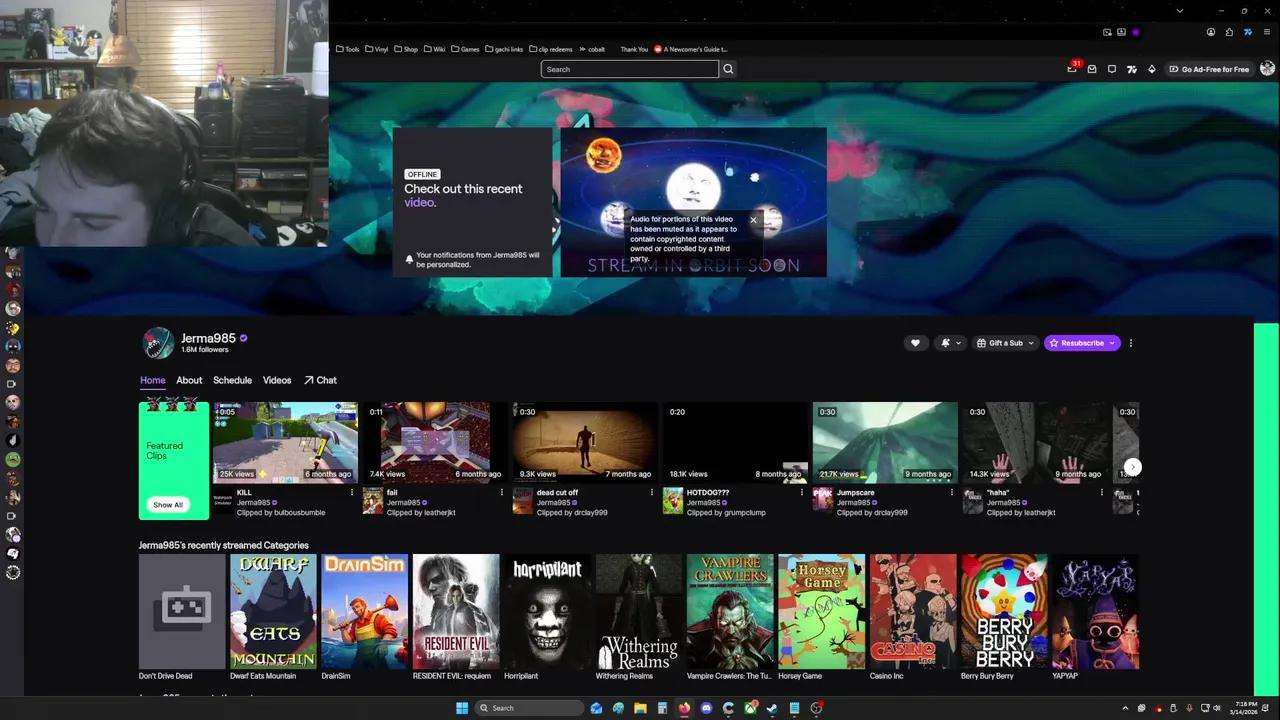The height and width of the screenshot is (720, 1280).
Task: Click the Twitch Search input field
Action: [630, 69]
